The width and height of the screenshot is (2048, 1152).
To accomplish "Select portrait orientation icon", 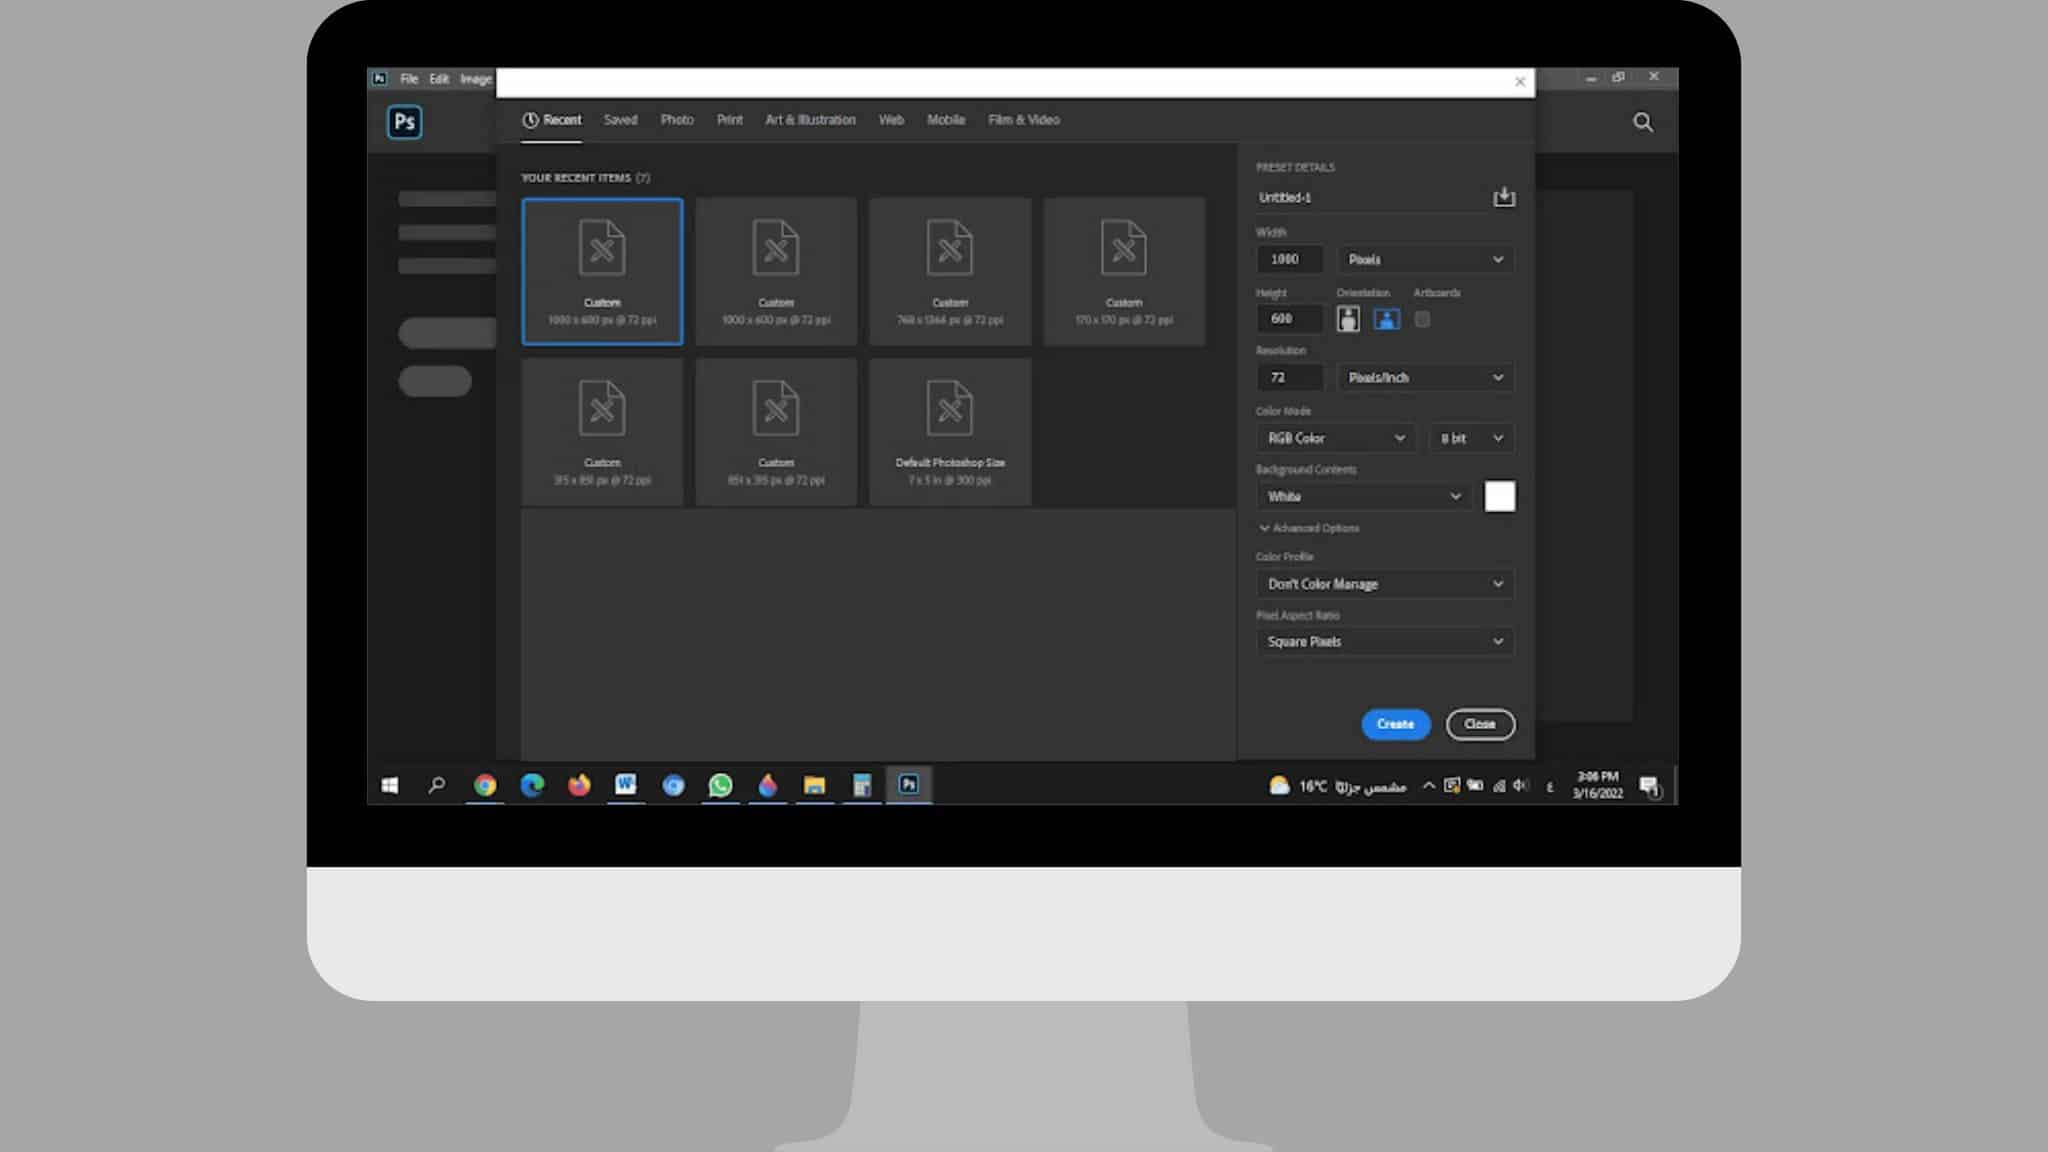I will (x=1348, y=319).
